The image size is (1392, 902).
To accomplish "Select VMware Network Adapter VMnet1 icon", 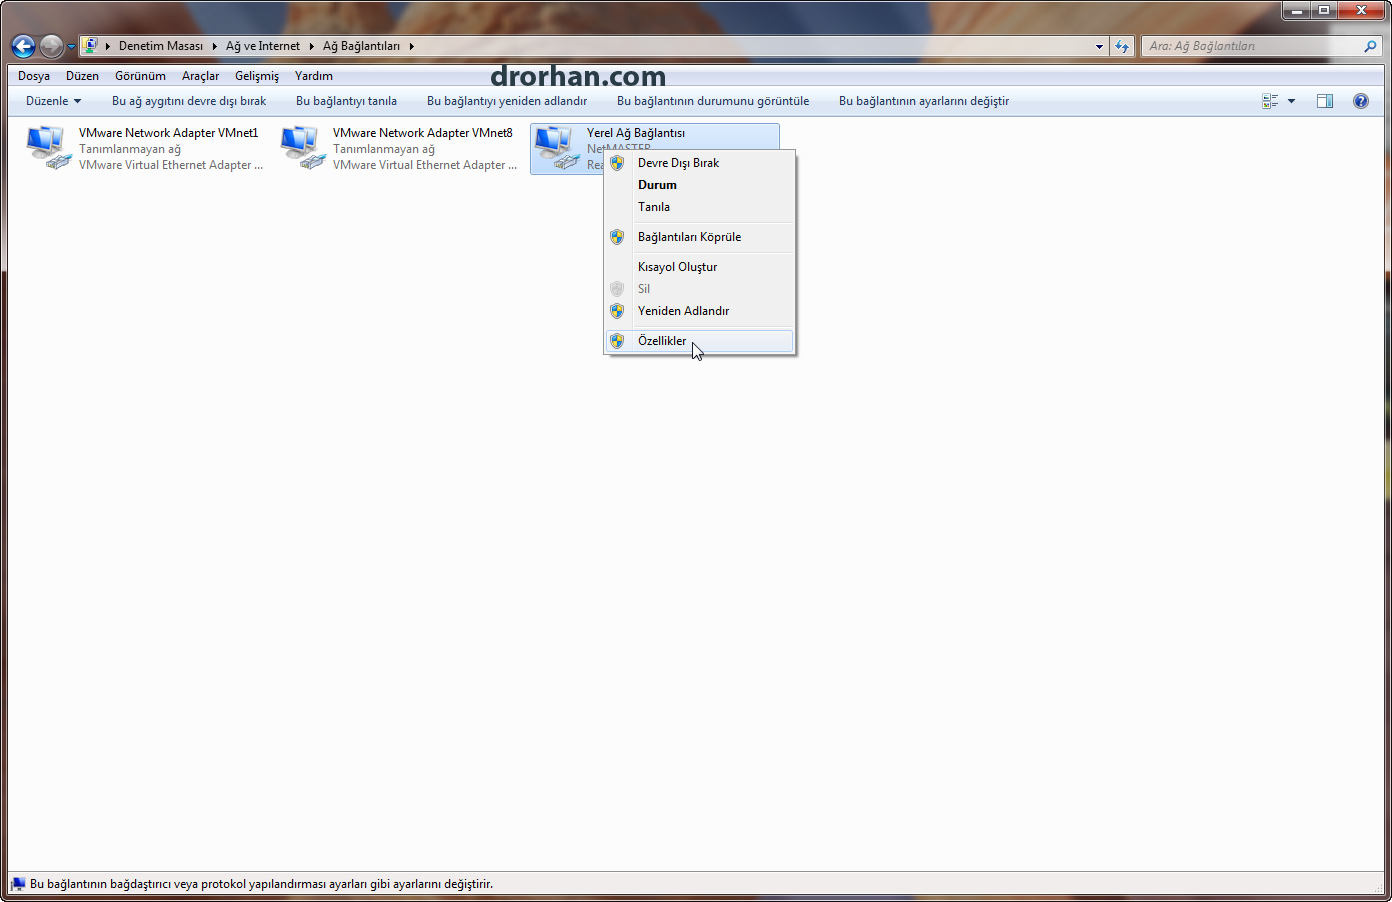I will tap(46, 148).
